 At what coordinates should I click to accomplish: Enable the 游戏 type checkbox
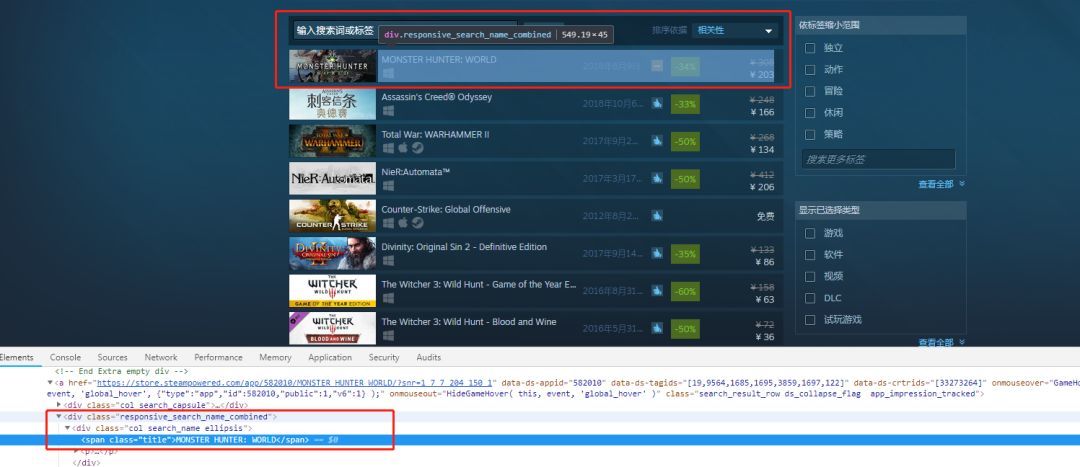pyautogui.click(x=810, y=234)
